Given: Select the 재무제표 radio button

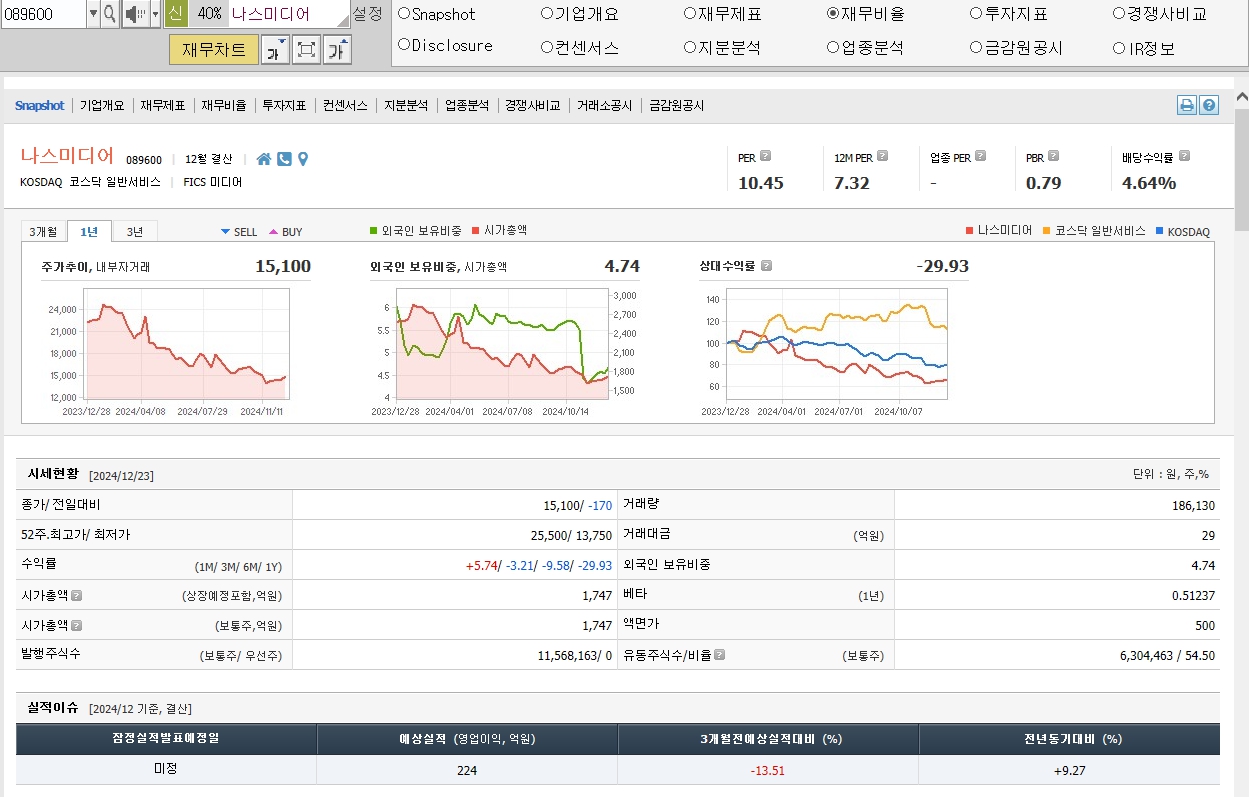Looking at the screenshot, I should [690, 14].
